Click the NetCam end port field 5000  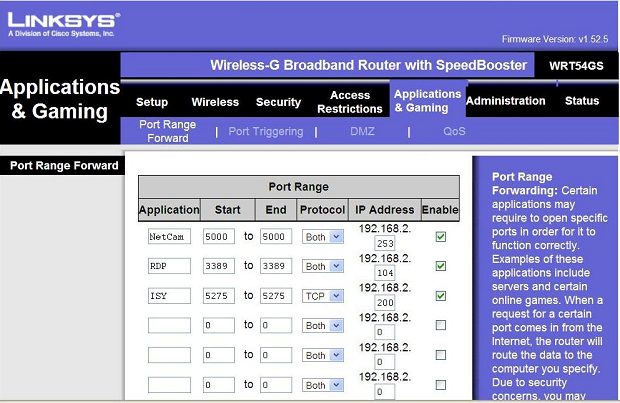click(276, 237)
